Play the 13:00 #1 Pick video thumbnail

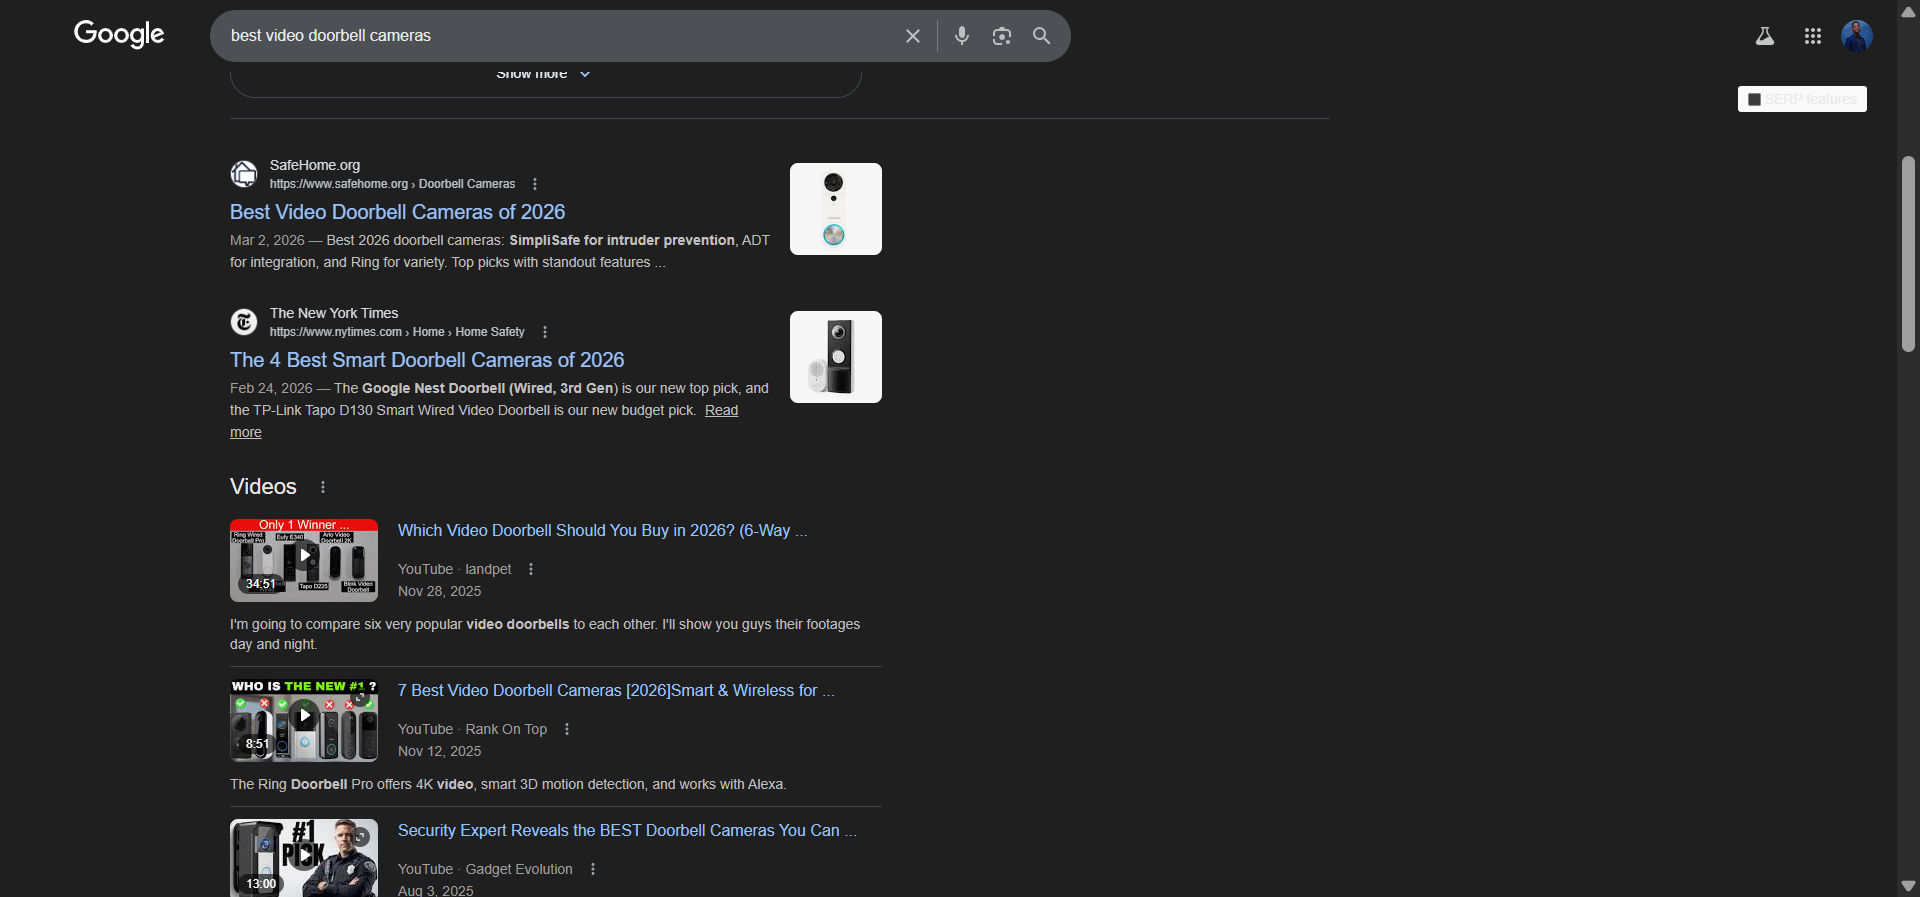point(304,858)
